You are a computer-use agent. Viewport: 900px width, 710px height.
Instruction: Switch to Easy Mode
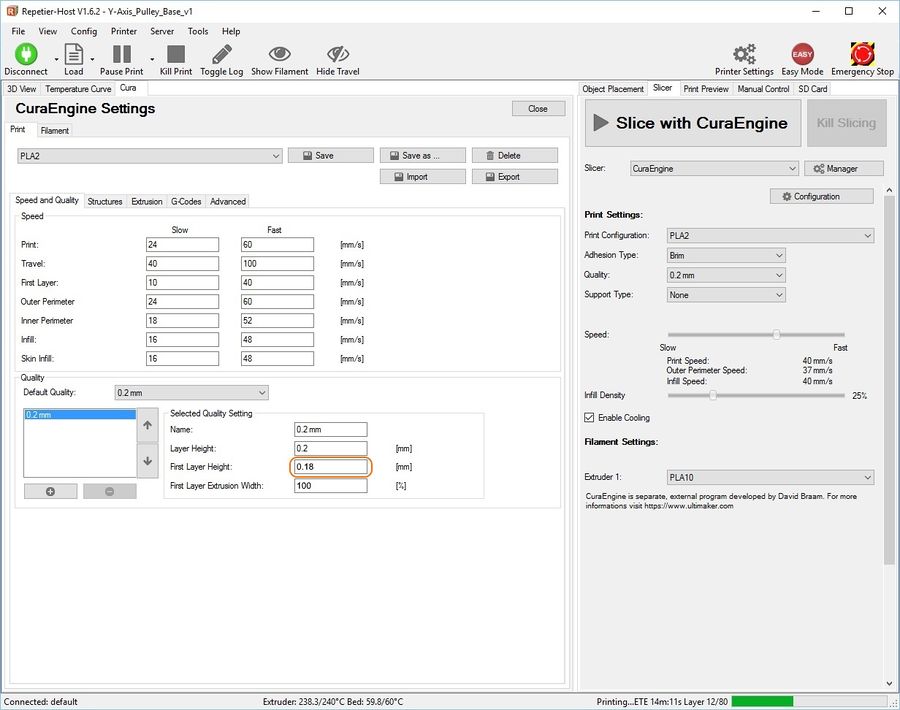[802, 54]
